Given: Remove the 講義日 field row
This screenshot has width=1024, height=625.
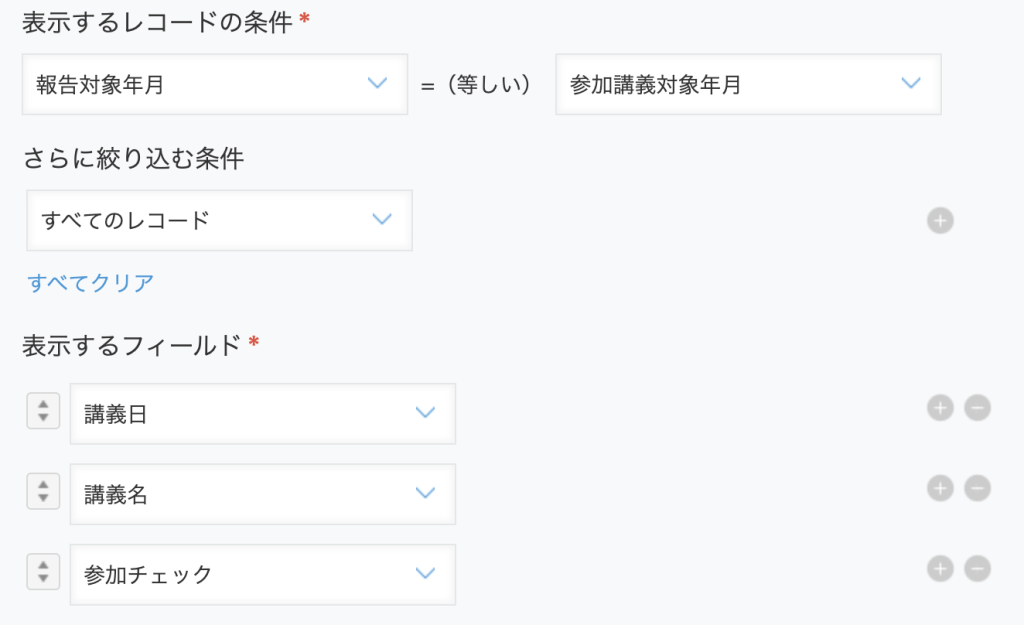Looking at the screenshot, I should (x=977, y=408).
